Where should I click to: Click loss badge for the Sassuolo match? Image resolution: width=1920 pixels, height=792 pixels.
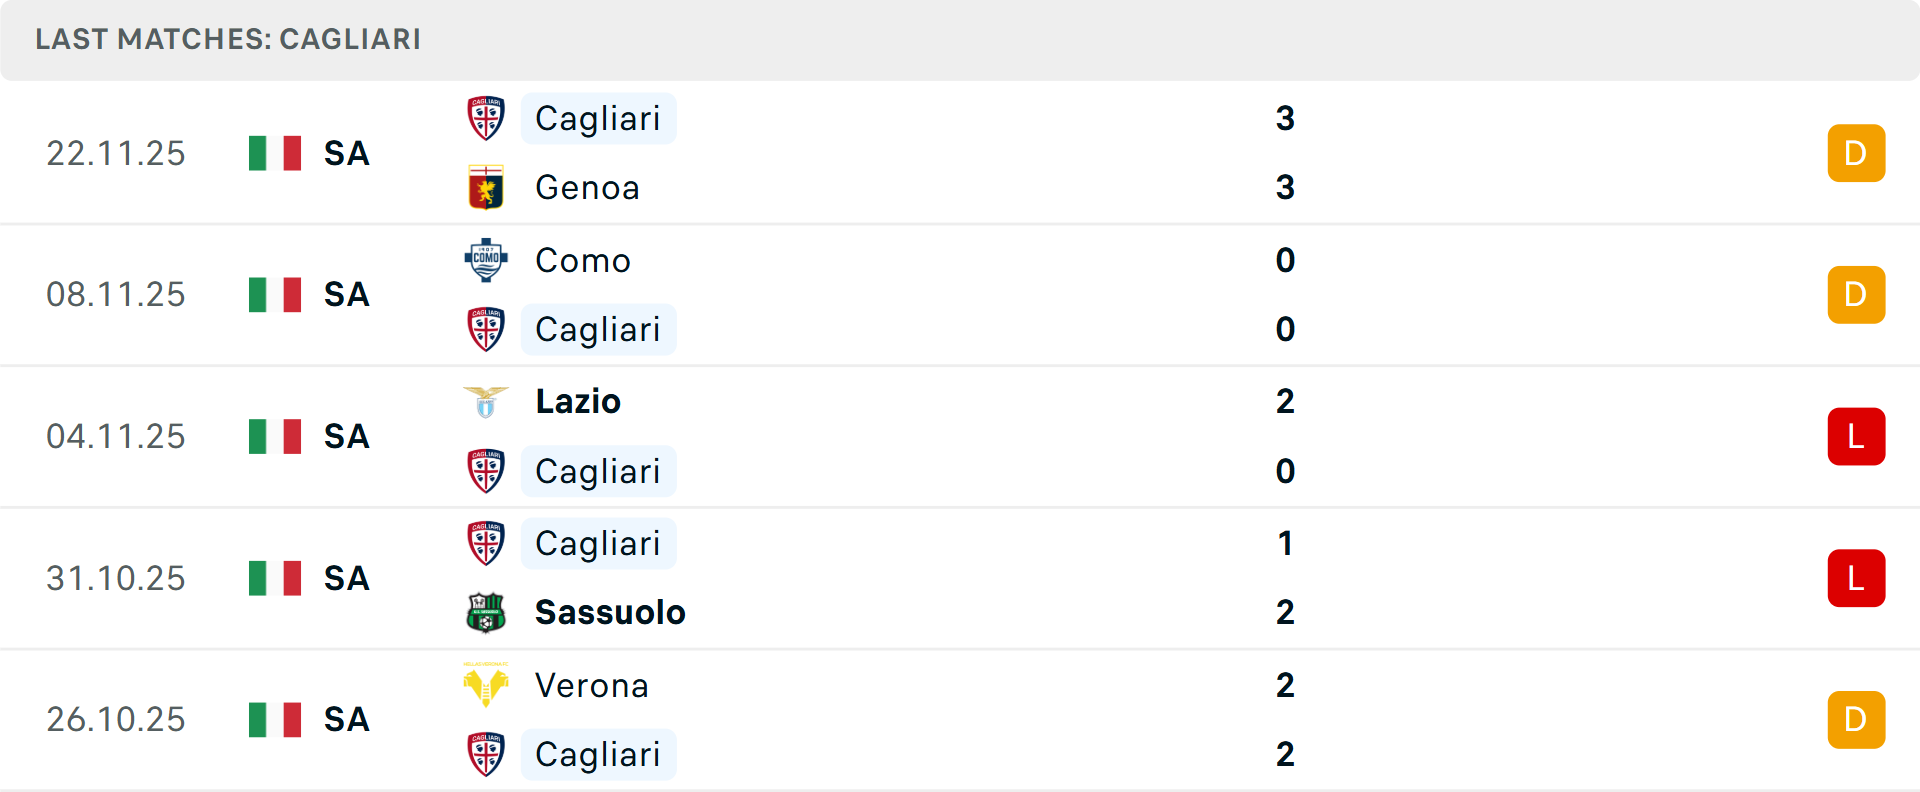(x=1856, y=578)
